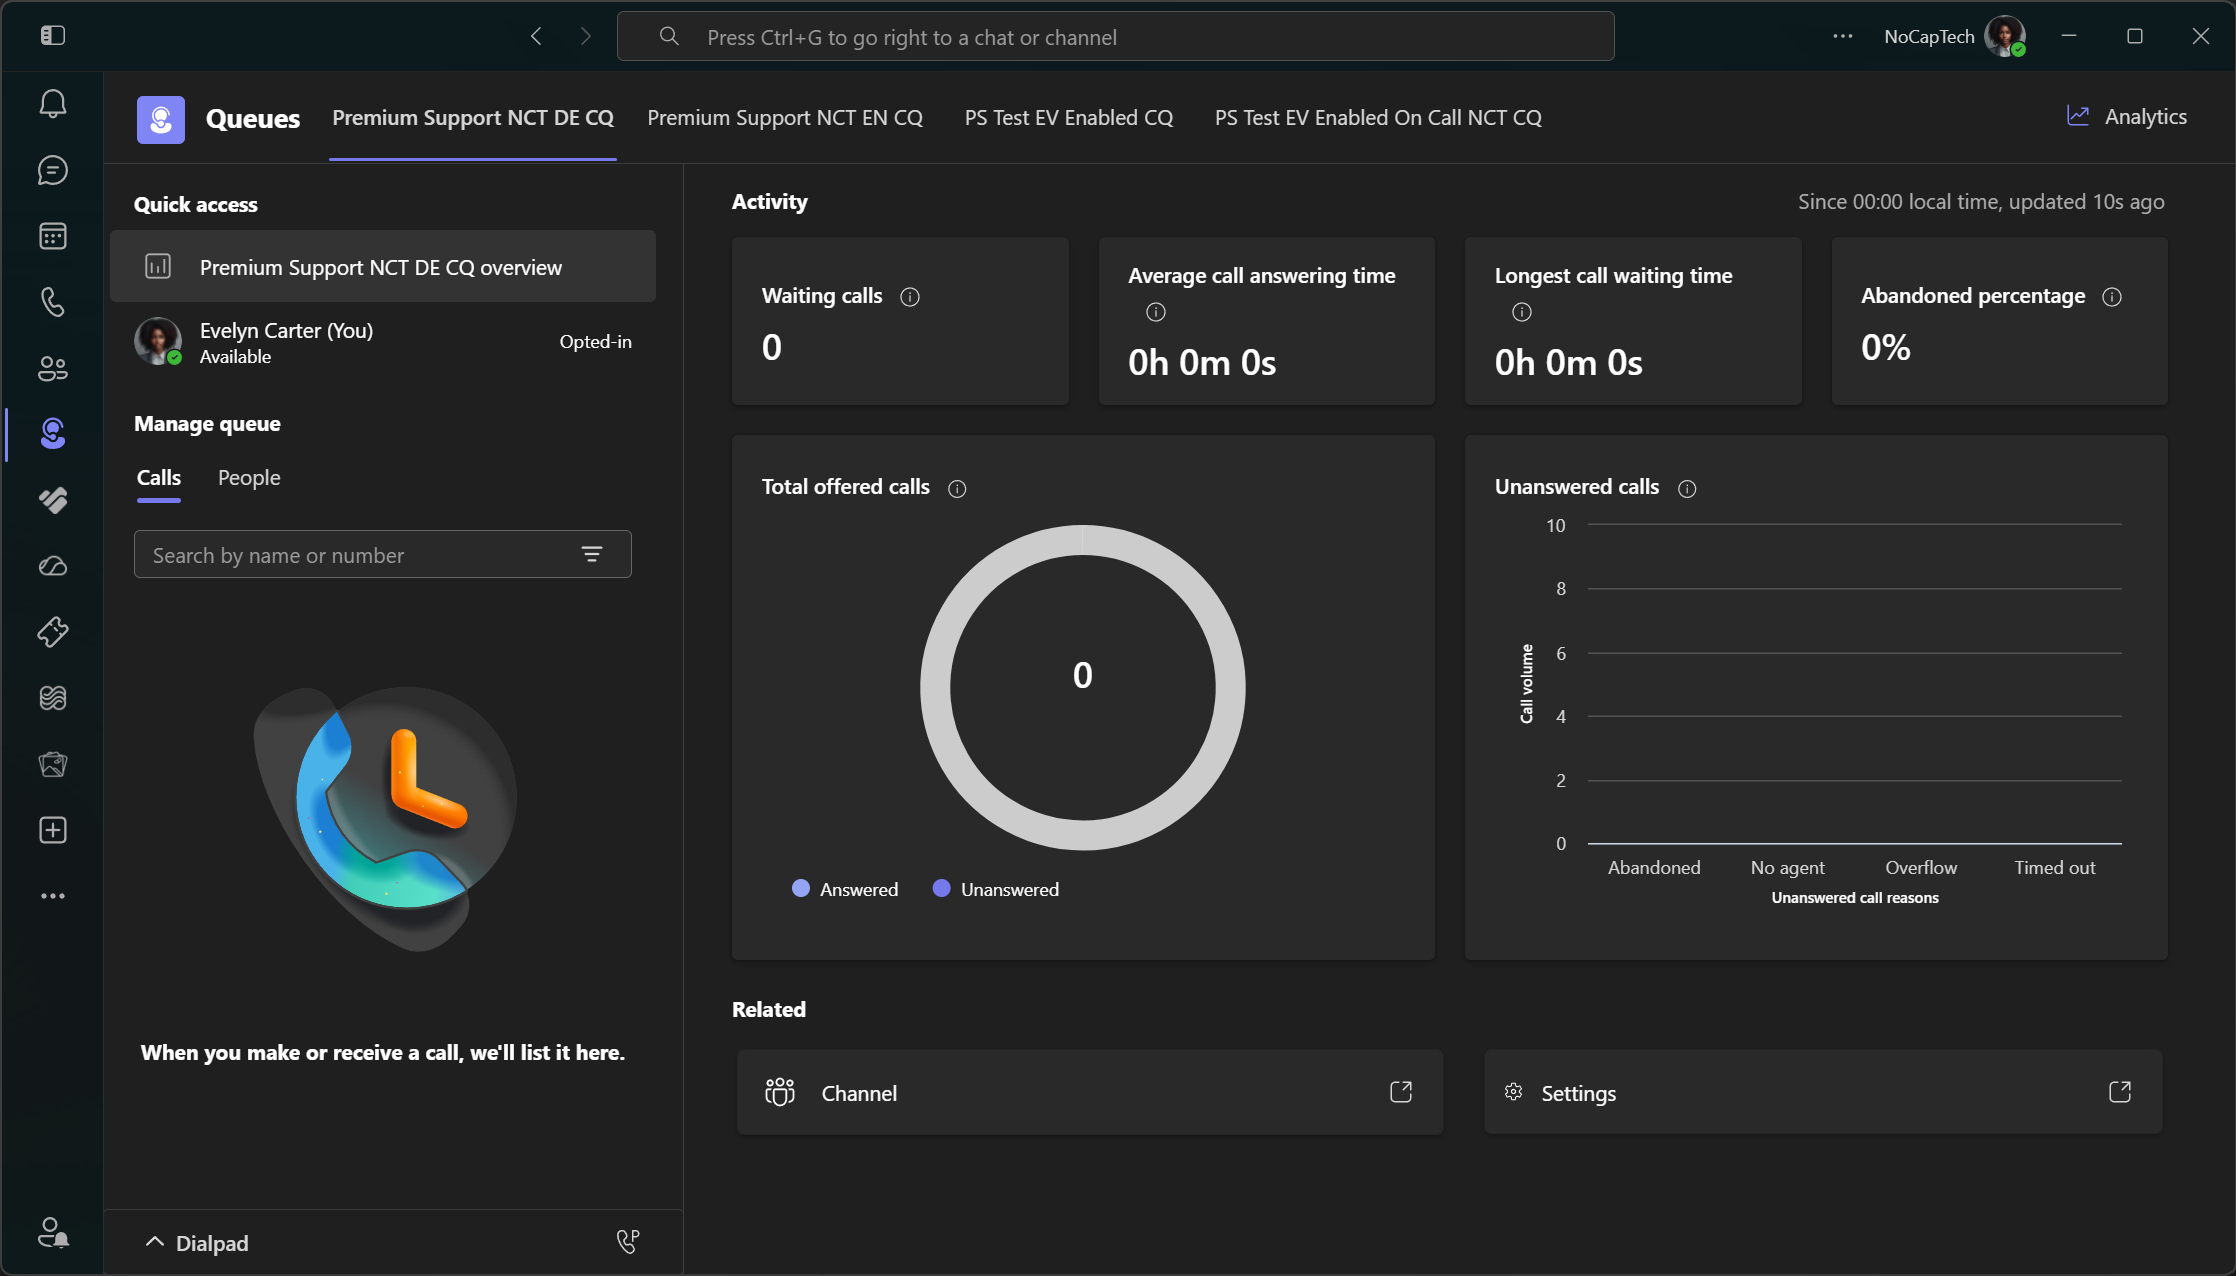2236x1276 pixels.
Task: Go back with the left arrow
Action: pos(537,37)
